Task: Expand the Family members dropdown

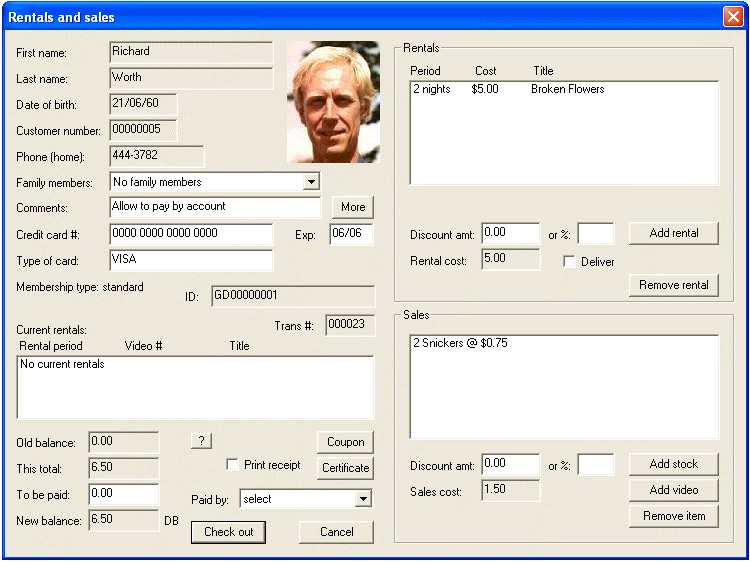Action: pyautogui.click(x=311, y=182)
